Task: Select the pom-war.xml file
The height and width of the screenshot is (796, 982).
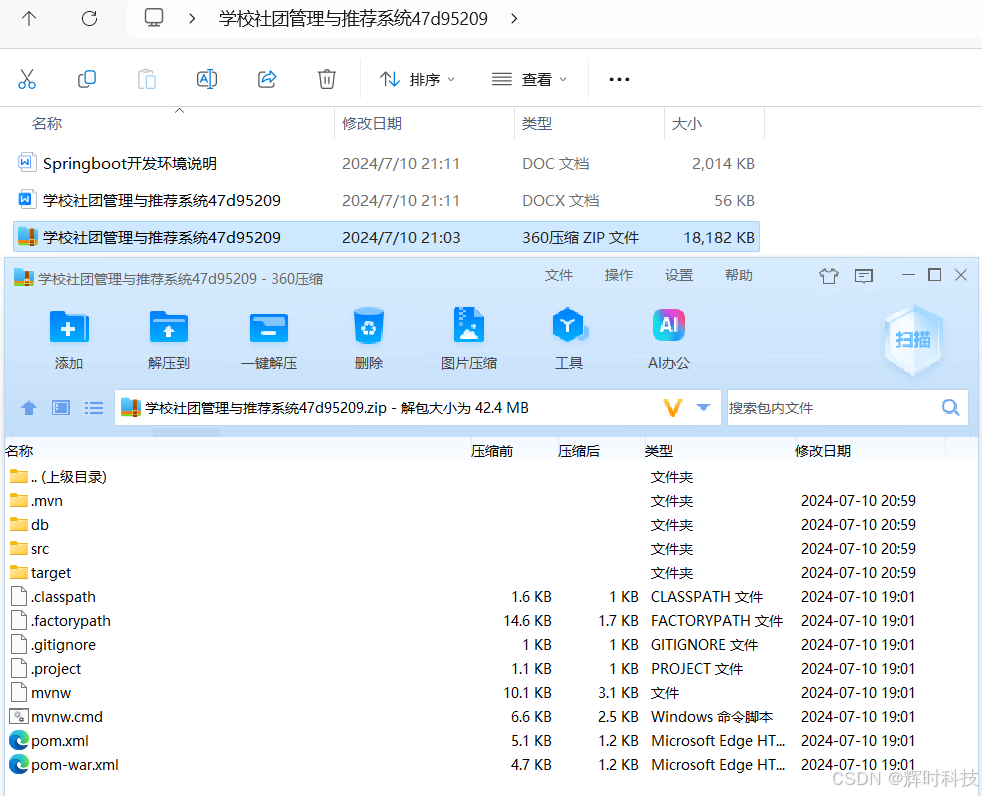Action: [x=64, y=765]
